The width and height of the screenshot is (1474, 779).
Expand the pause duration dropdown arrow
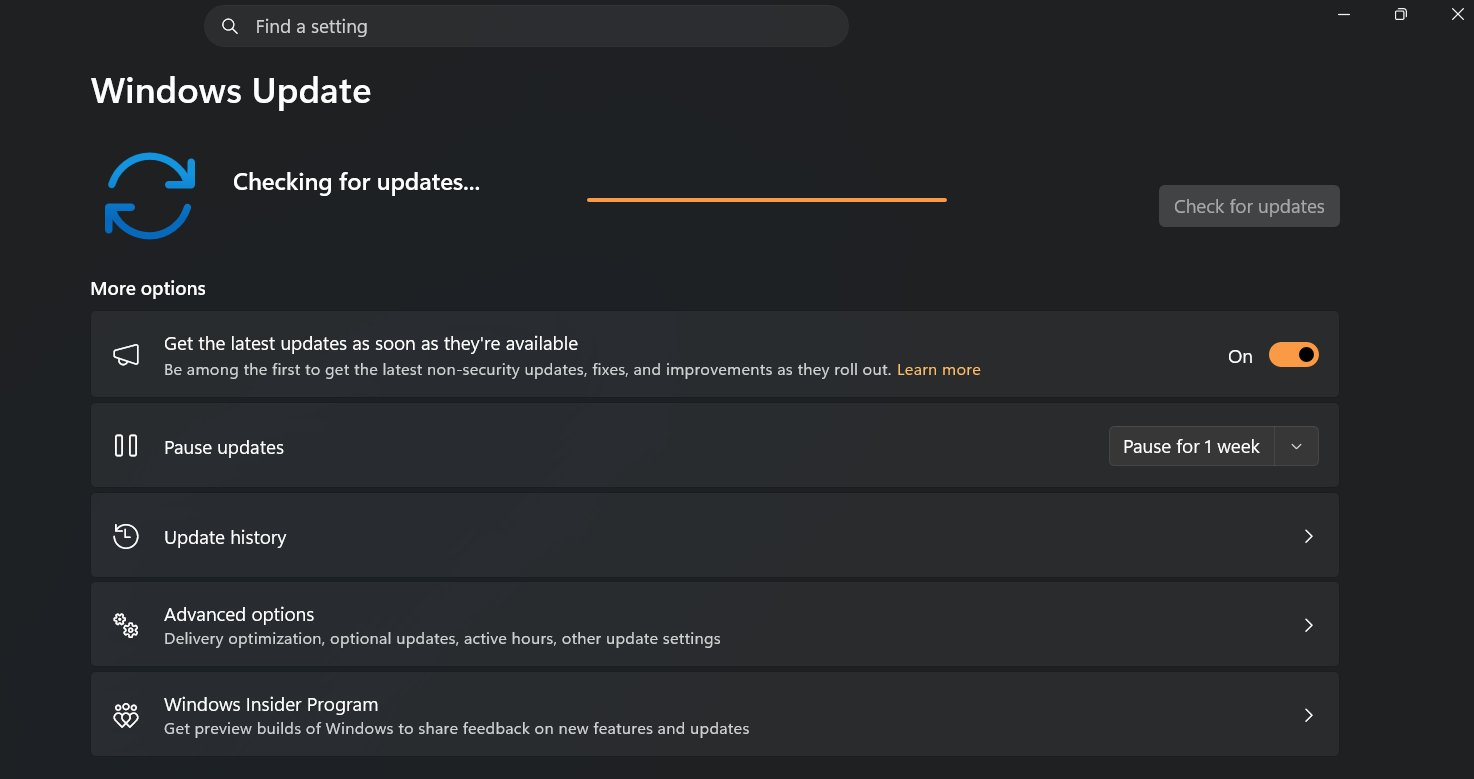[x=1296, y=446]
